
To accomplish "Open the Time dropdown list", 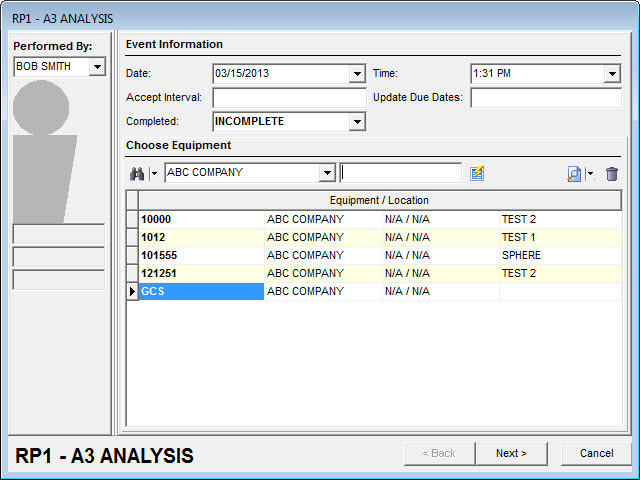I will point(612,73).
